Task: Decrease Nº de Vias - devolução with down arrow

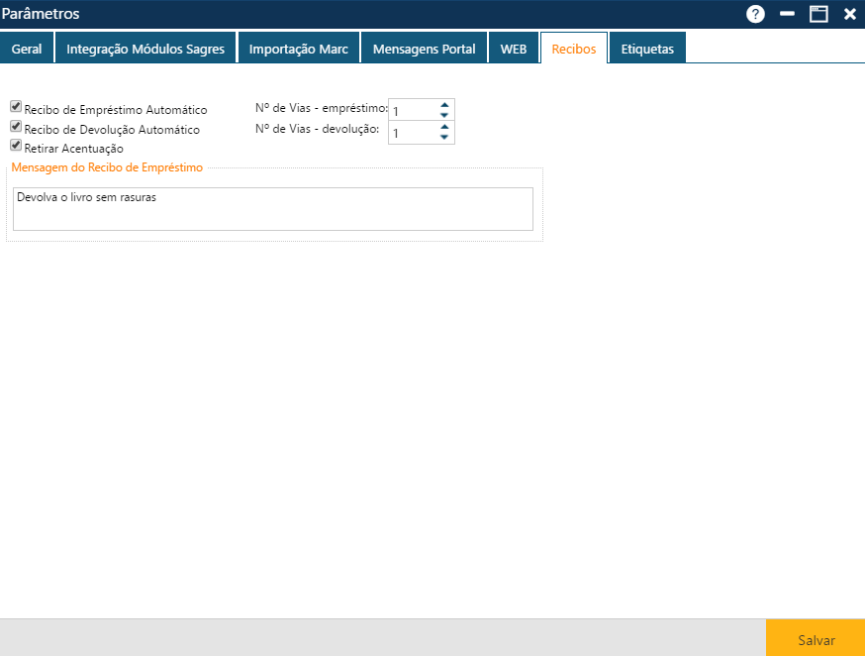Action: [x=445, y=135]
